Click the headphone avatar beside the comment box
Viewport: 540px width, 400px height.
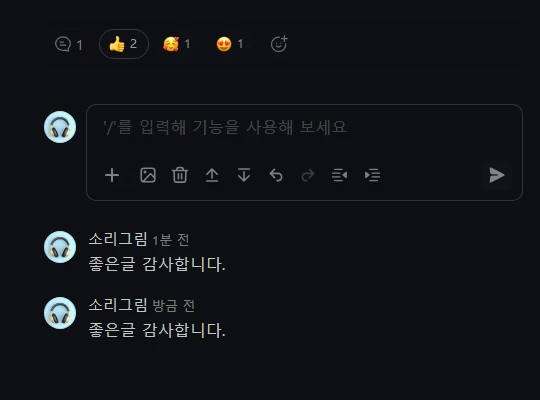pyautogui.click(x=60, y=127)
